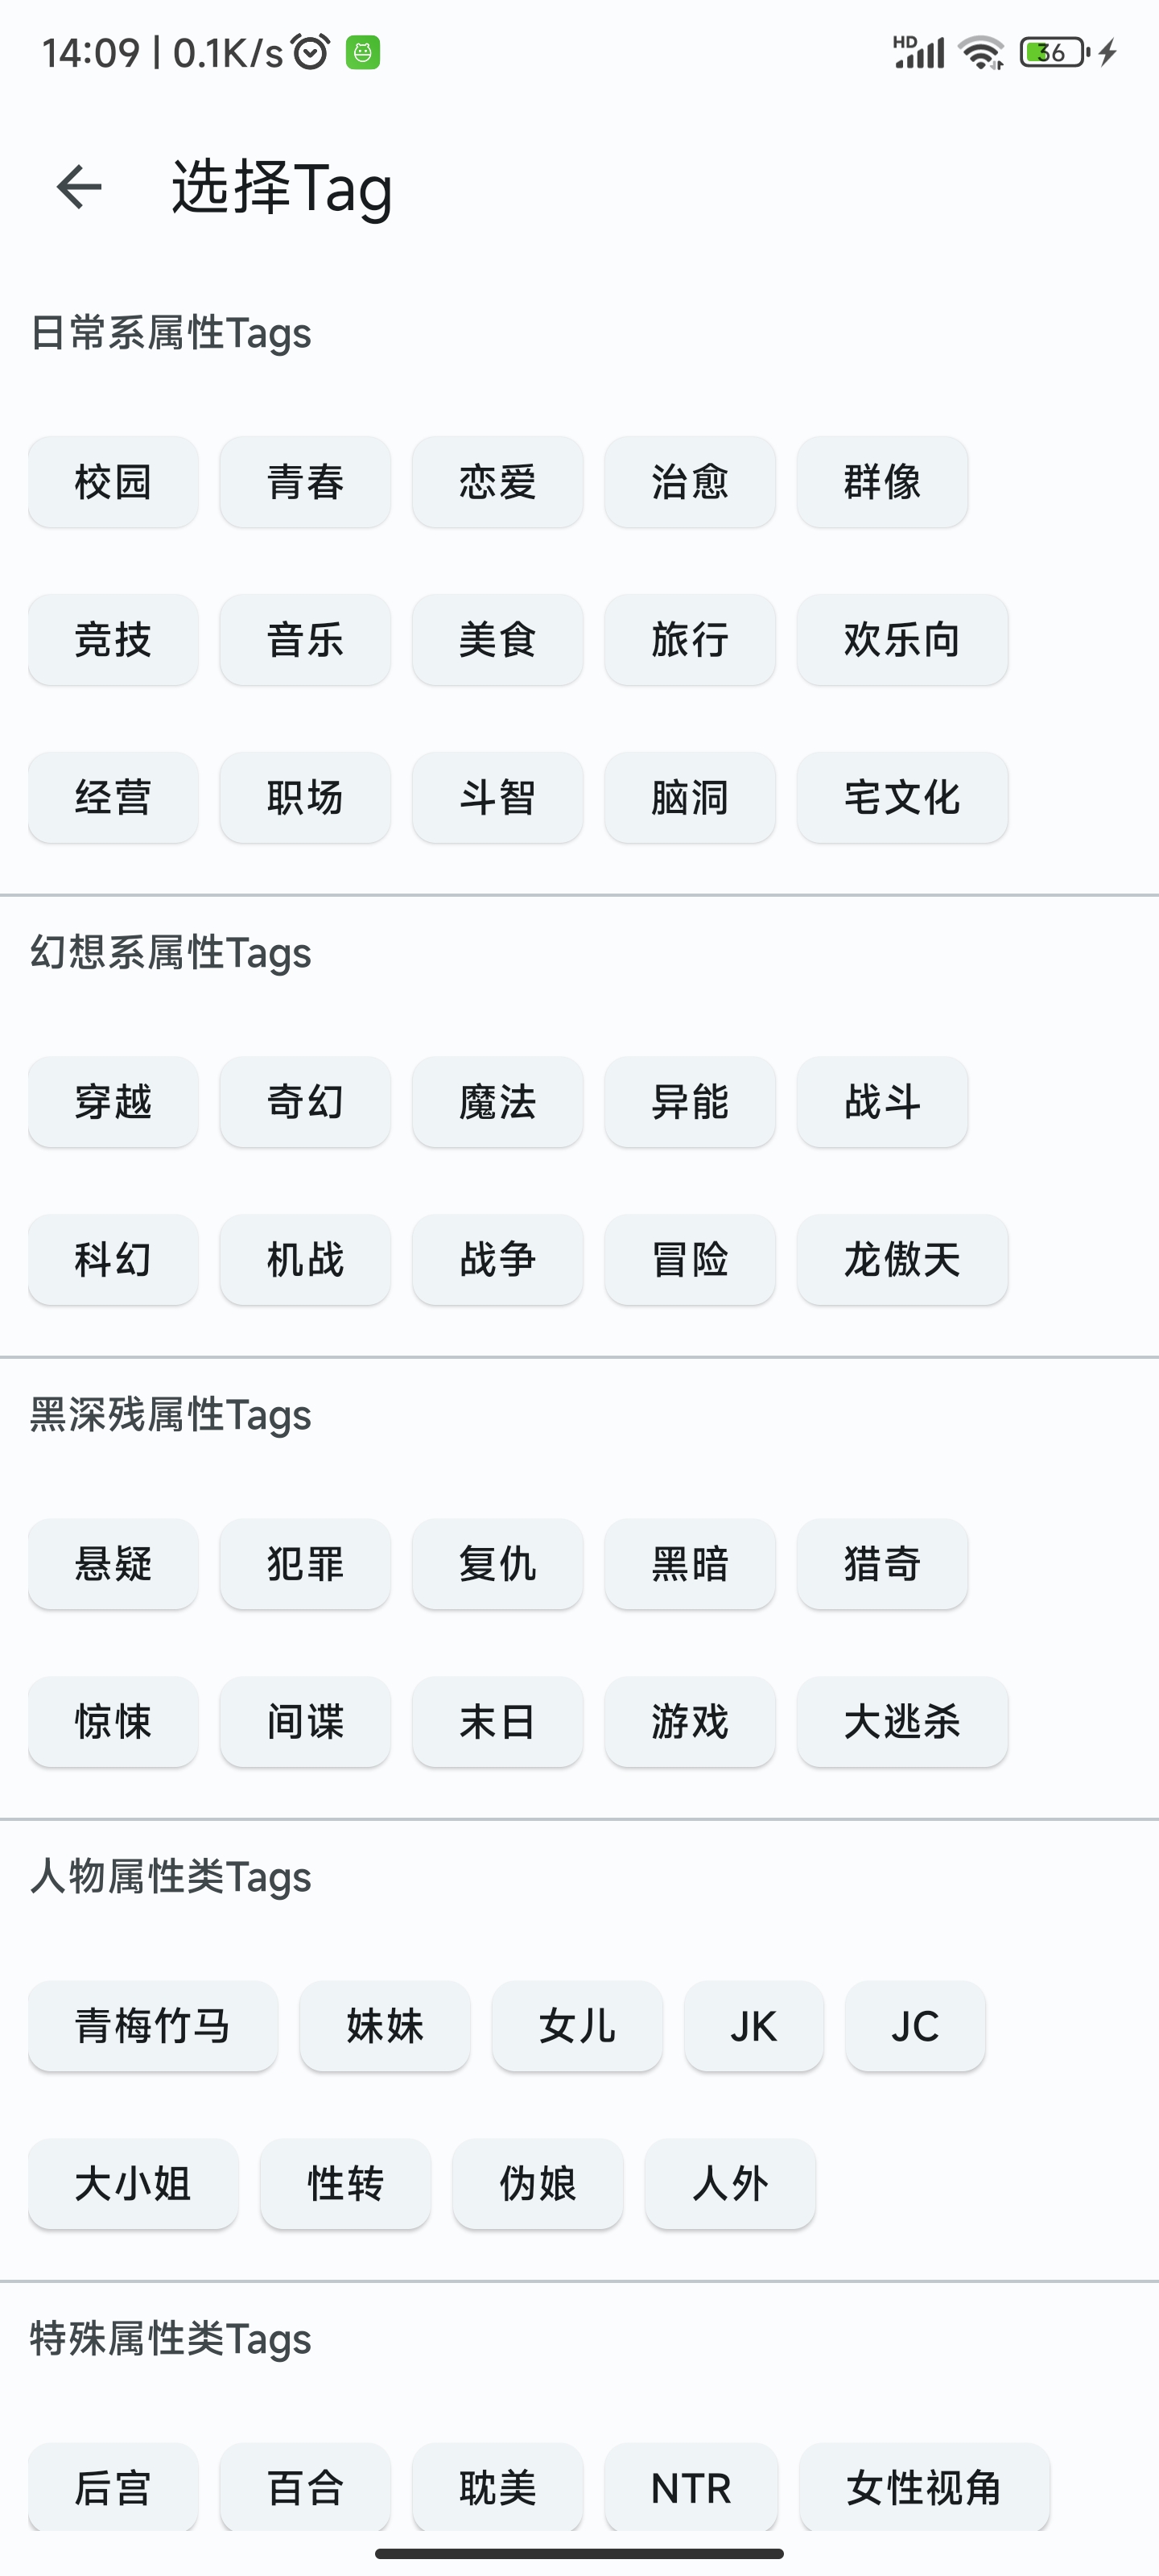
Task: Tap the battery indicator icon
Action: point(1053,52)
